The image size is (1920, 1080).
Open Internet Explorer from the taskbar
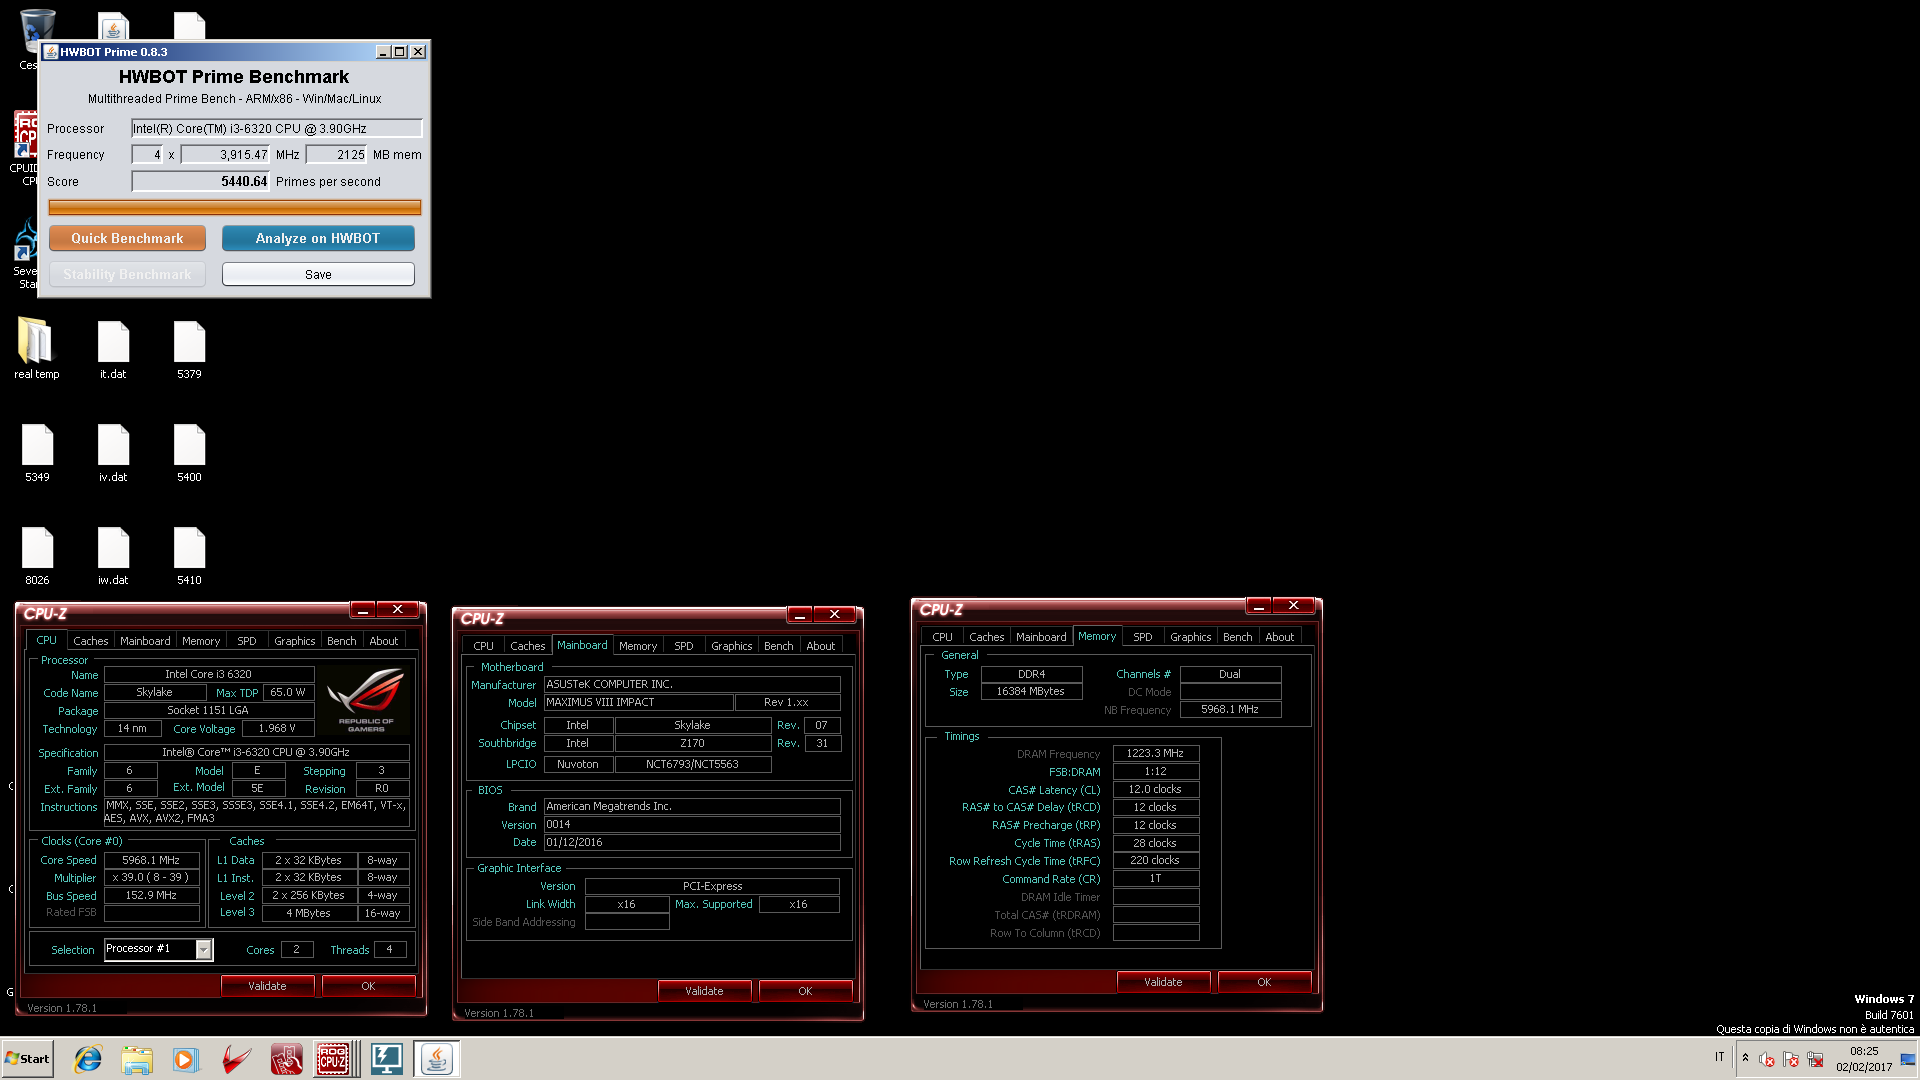point(88,1059)
